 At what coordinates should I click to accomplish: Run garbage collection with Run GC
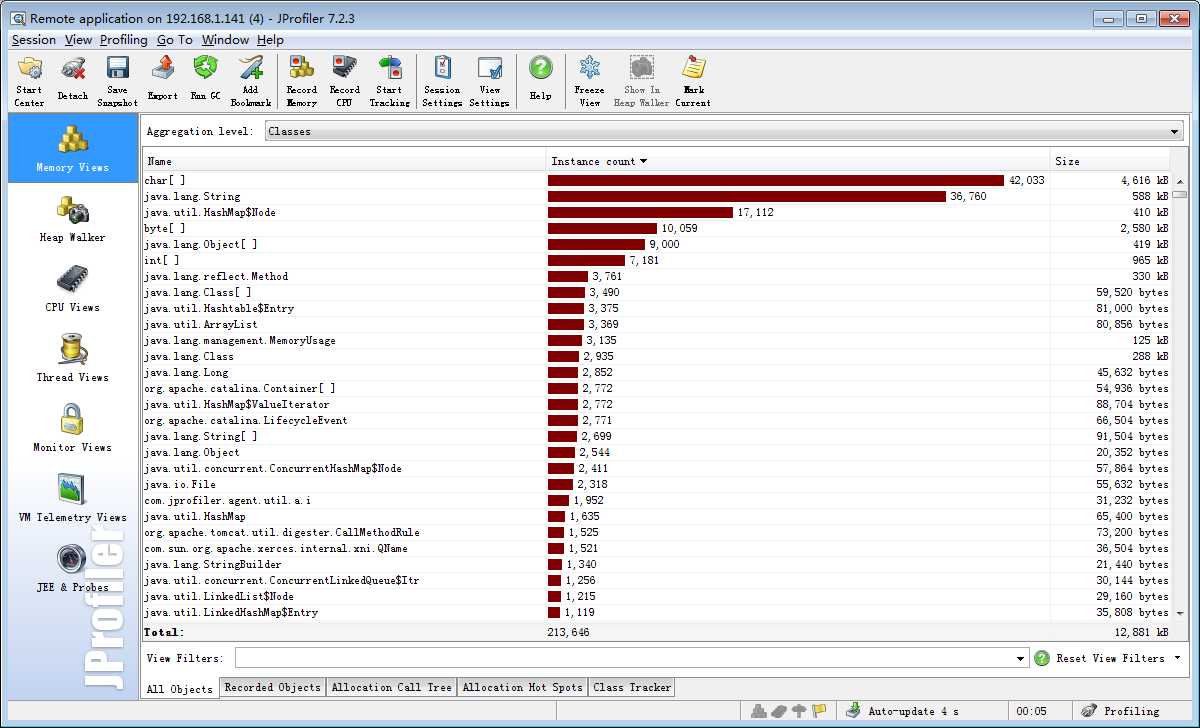pyautogui.click(x=205, y=81)
